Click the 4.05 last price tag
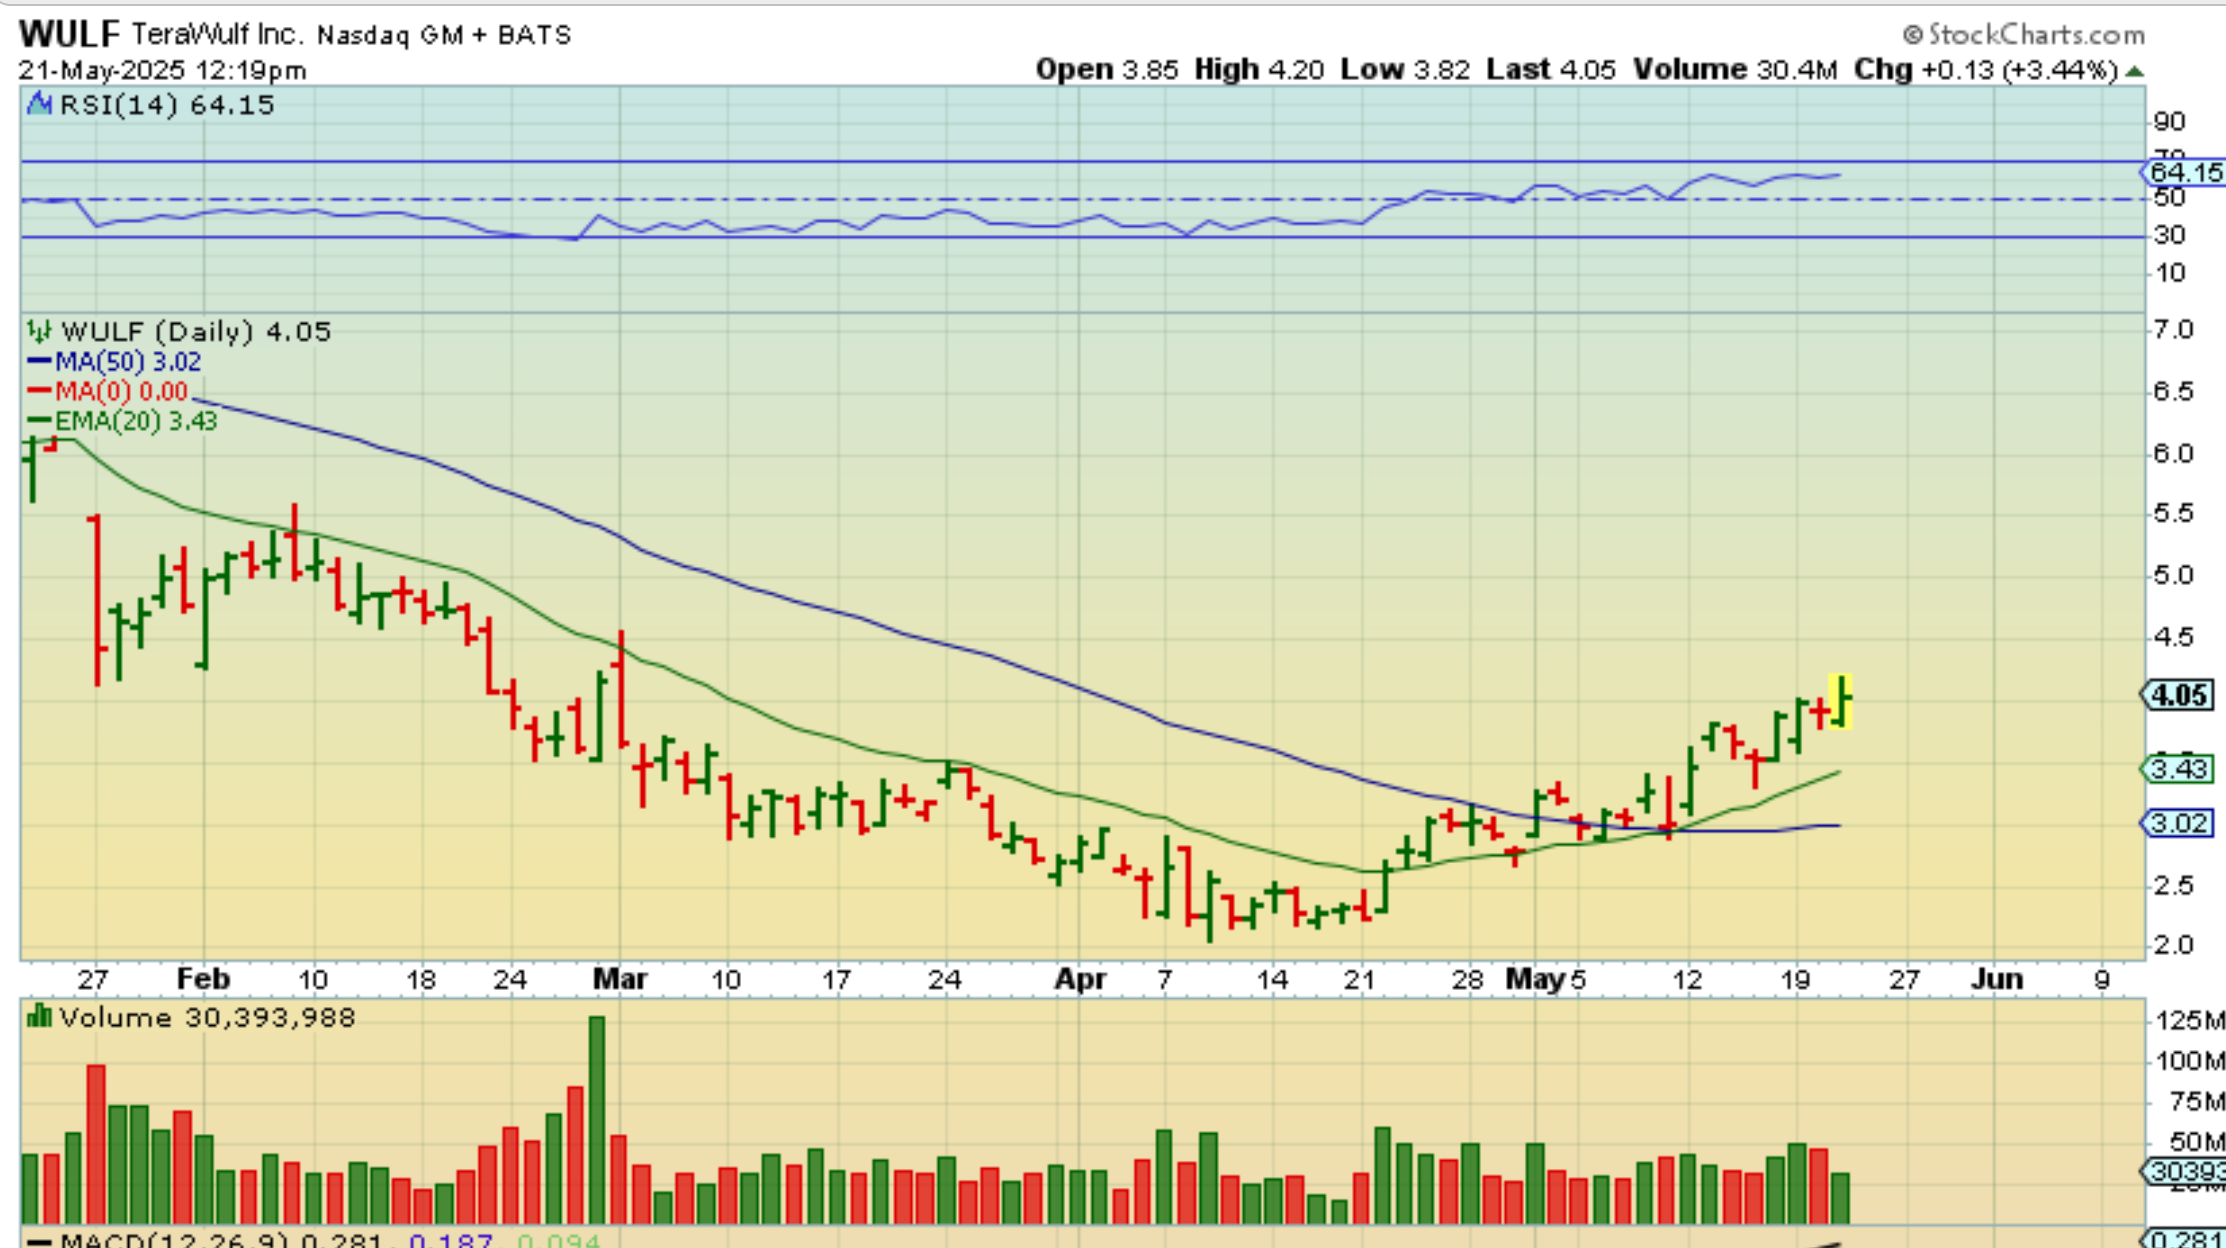 coord(2180,695)
